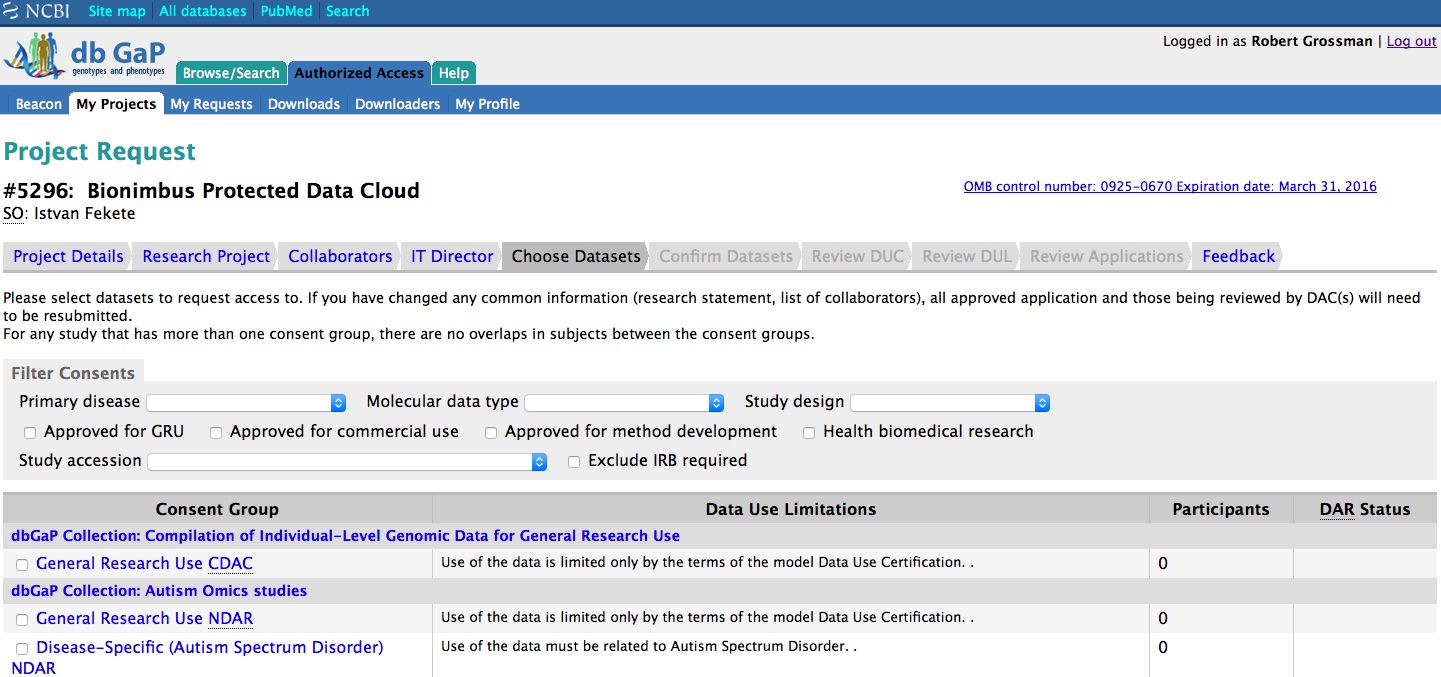Image resolution: width=1441 pixels, height=677 pixels.
Task: Open the Primary disease dropdown
Action: (246, 403)
